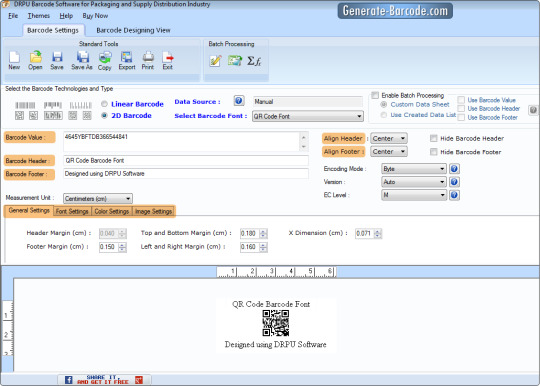Screen dimensions: 540x386
Task: Open a file with Open icon
Action: tap(35, 61)
